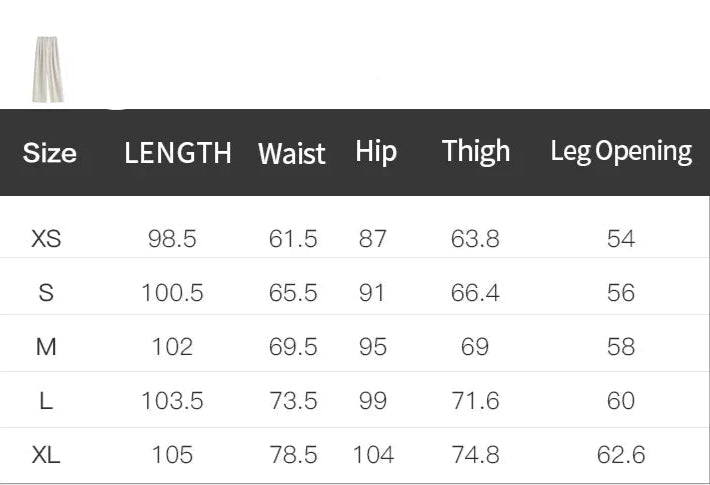
Task: Select the Leg Opening column header
Action: [x=621, y=151]
